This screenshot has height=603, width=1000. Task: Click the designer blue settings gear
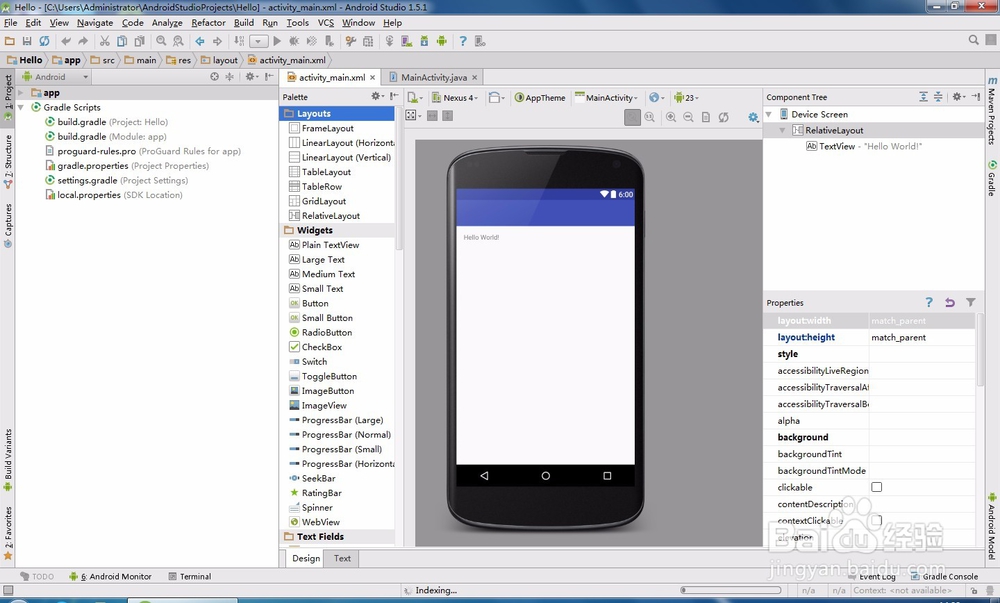click(753, 117)
